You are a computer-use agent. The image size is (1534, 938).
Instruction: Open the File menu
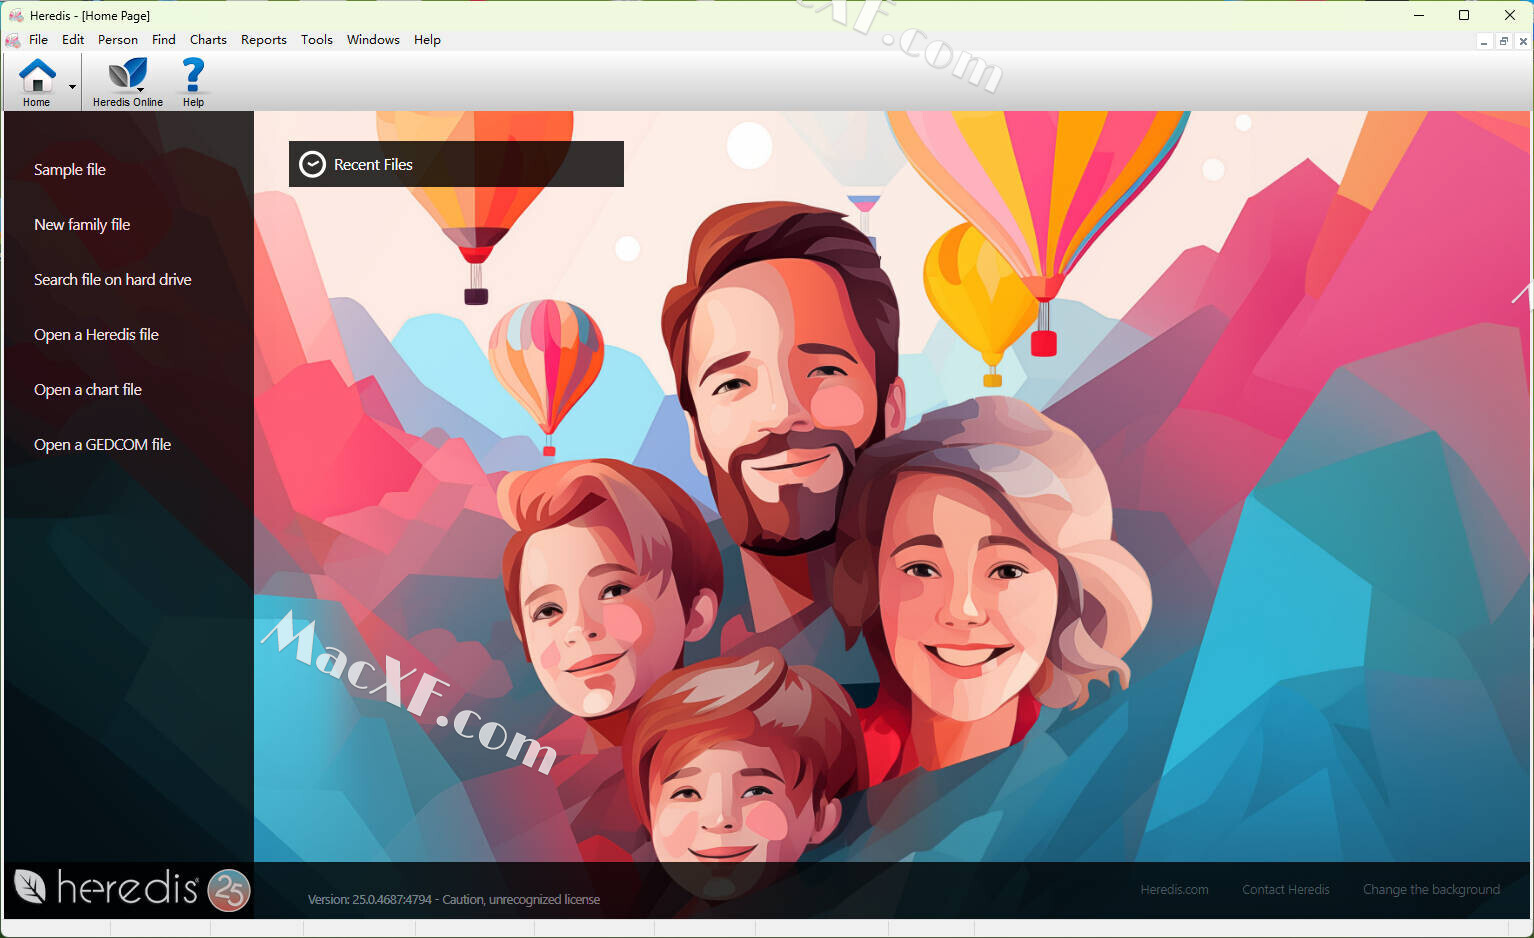[x=38, y=40]
